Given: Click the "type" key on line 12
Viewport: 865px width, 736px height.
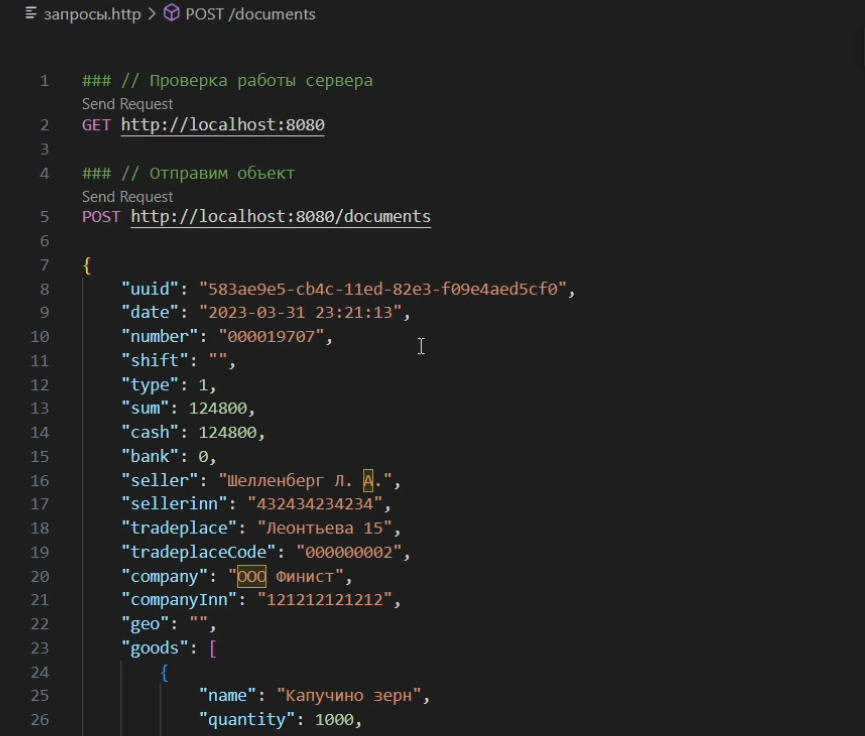Looking at the screenshot, I should point(149,385).
